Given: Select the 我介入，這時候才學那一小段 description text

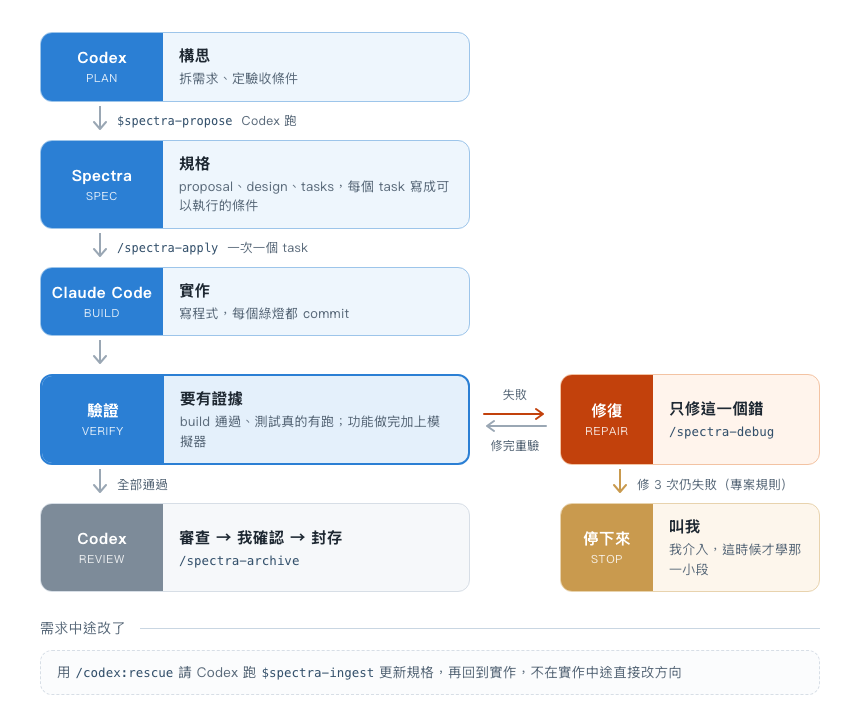Looking at the screenshot, I should 735,559.
